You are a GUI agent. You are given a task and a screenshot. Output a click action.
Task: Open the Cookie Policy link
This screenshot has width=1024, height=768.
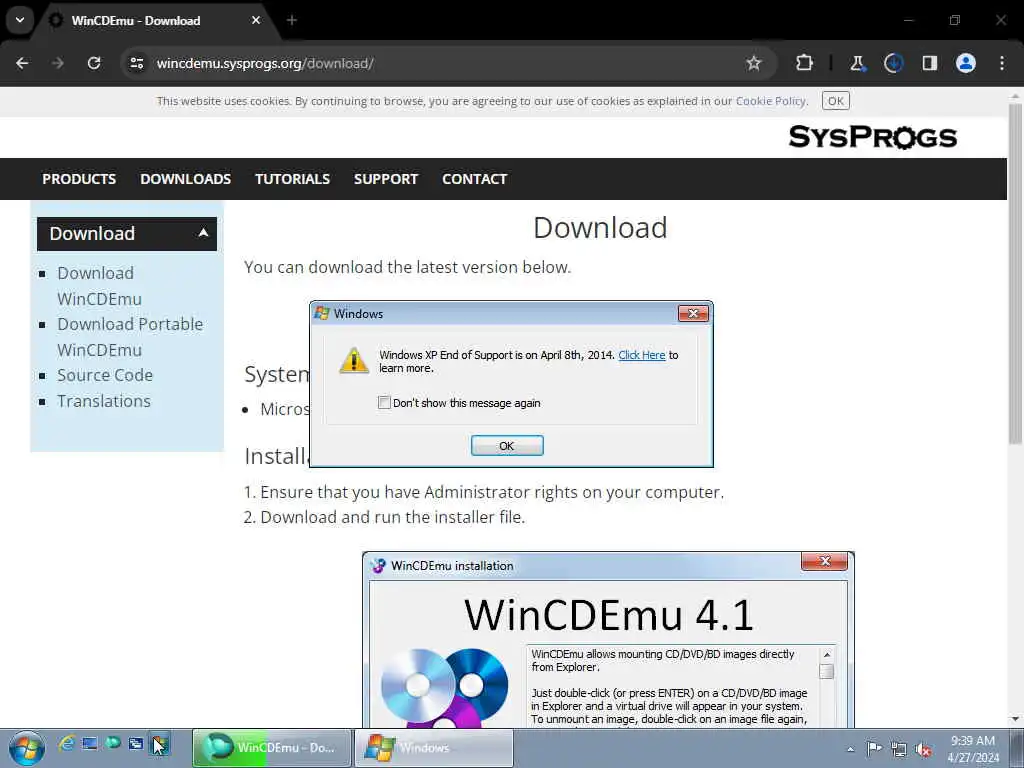pos(771,101)
